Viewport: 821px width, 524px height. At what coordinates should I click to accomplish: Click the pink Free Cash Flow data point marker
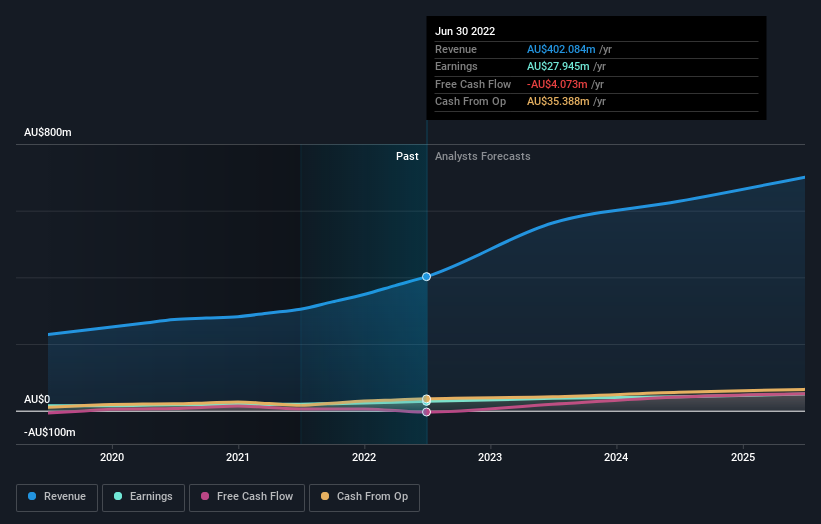click(x=427, y=412)
